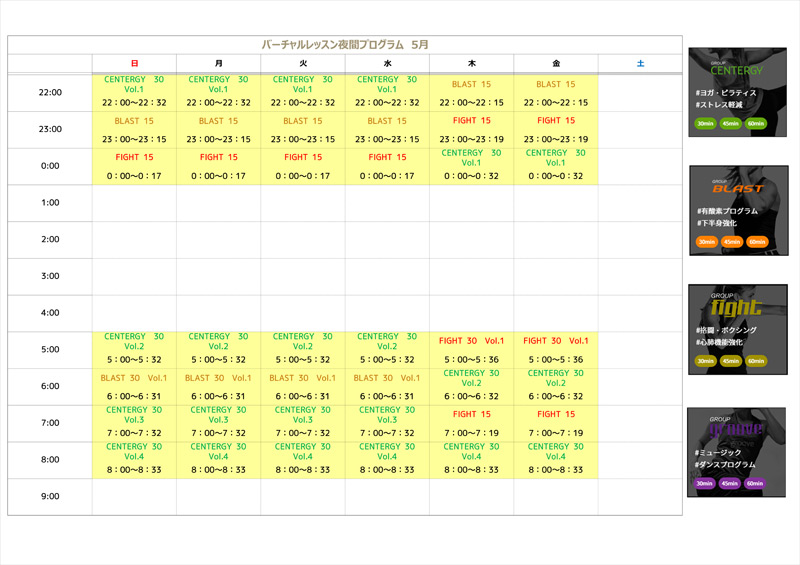Click the Group Fight program logo
The image size is (800, 565).
coord(738,306)
